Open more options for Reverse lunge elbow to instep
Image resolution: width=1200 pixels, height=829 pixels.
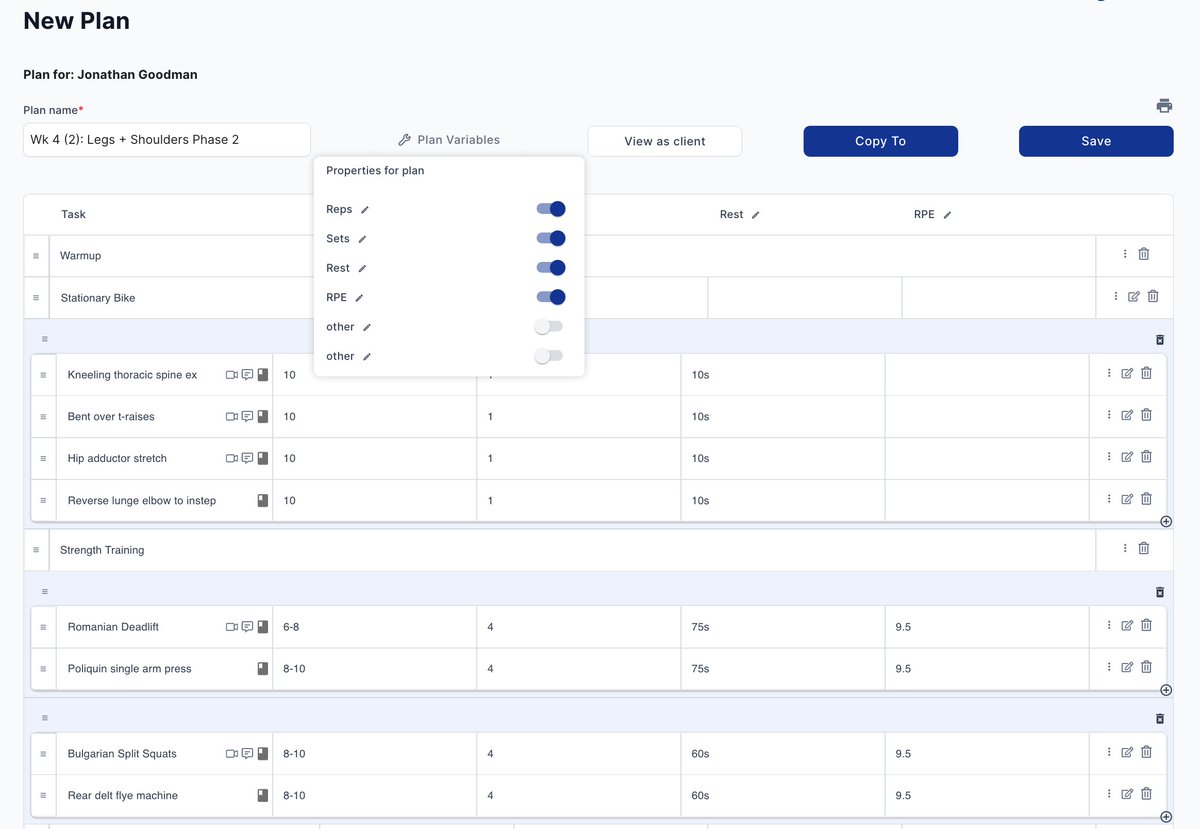coord(1109,499)
